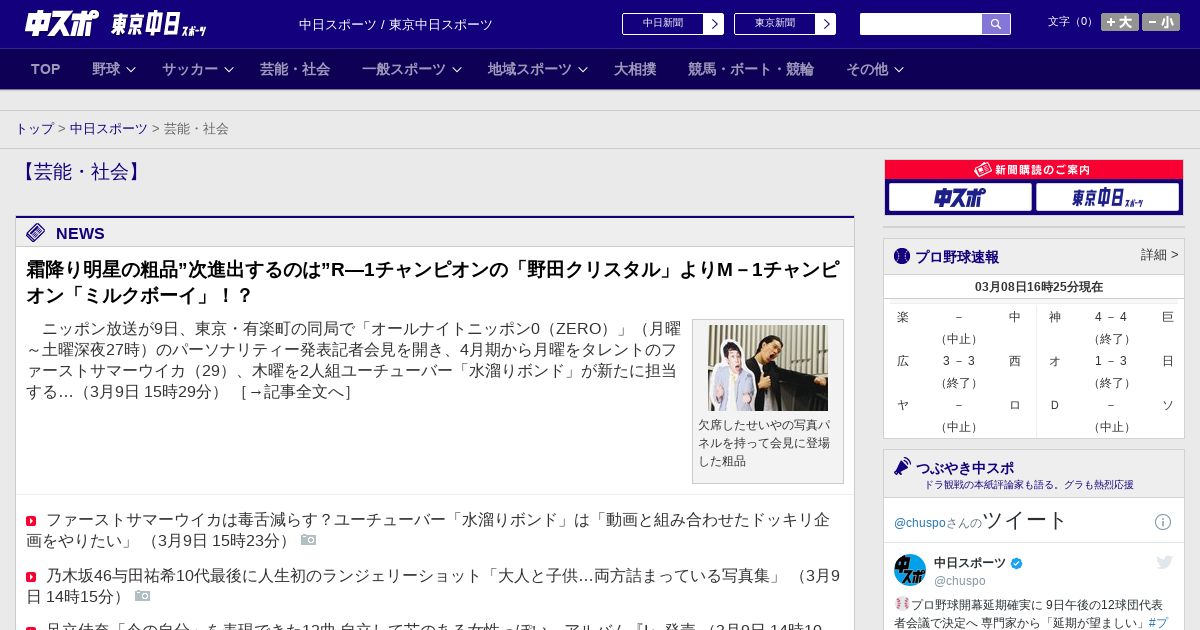This screenshot has width=1200, height=630.
Task: Click @chuspo link in tweet widget header
Action: [919, 523]
